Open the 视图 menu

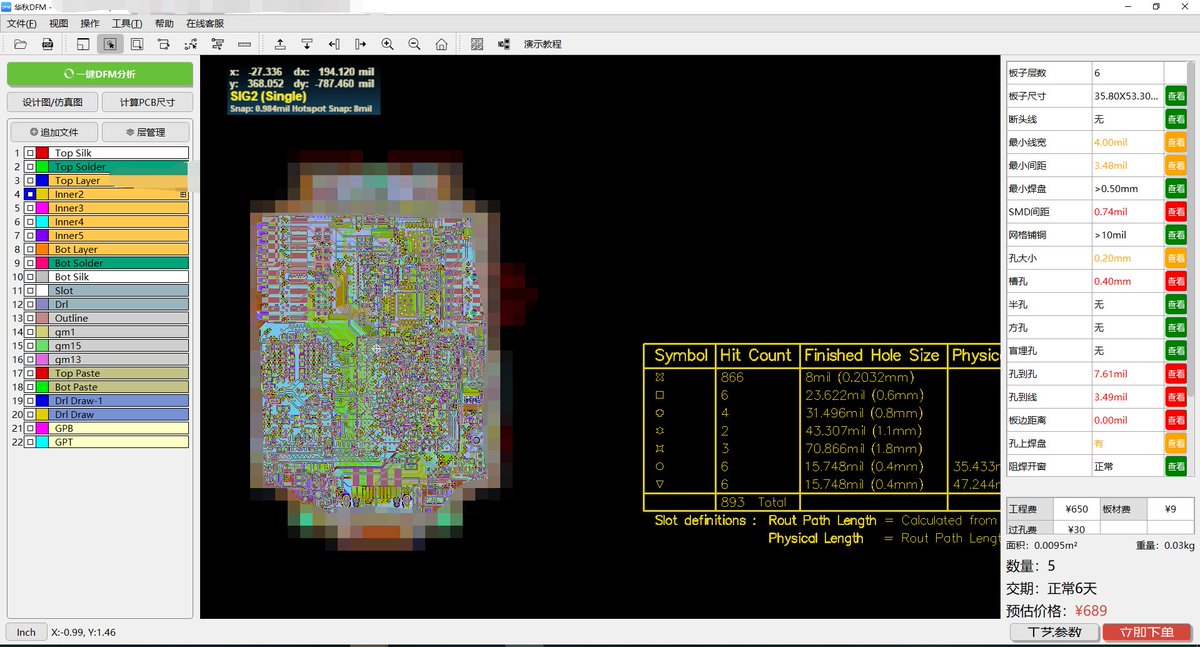click(59, 23)
